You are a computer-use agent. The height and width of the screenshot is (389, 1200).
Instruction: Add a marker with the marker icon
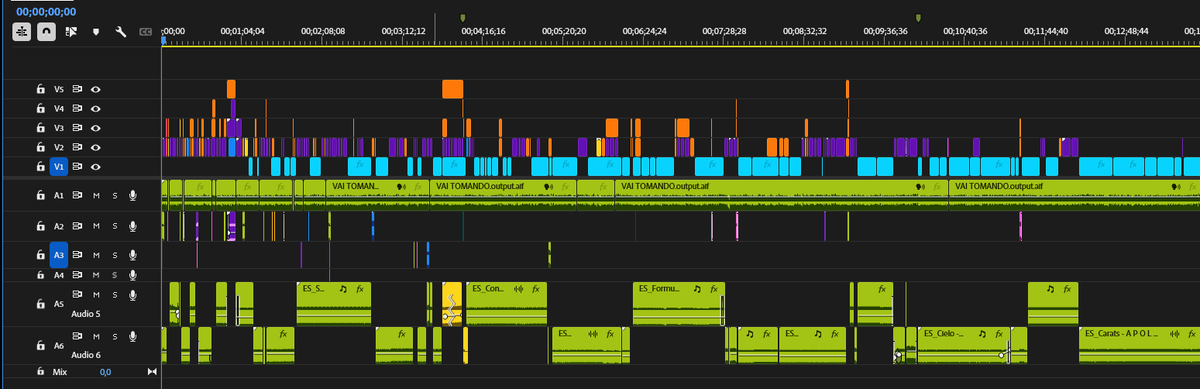point(96,32)
